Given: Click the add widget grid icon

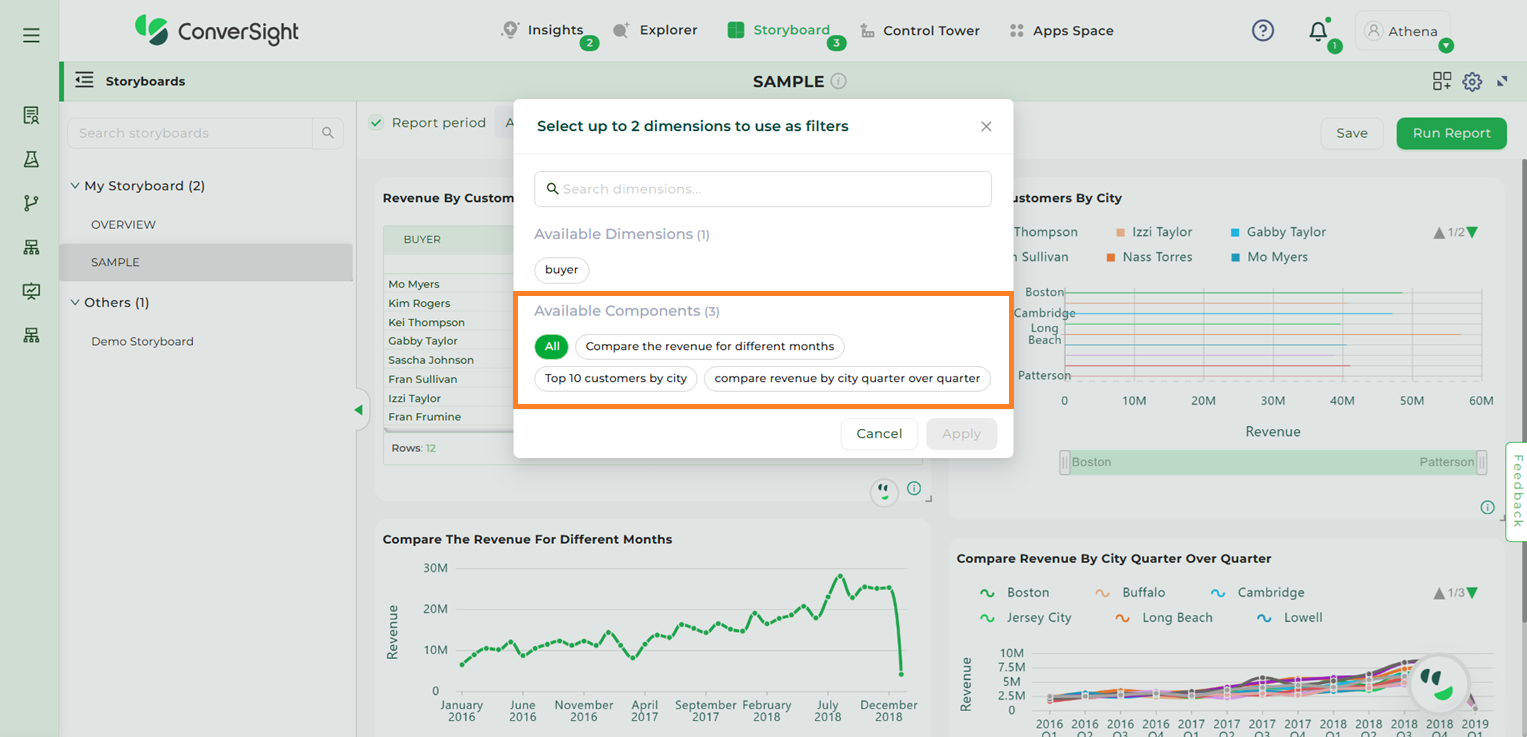Looking at the screenshot, I should (x=1441, y=82).
